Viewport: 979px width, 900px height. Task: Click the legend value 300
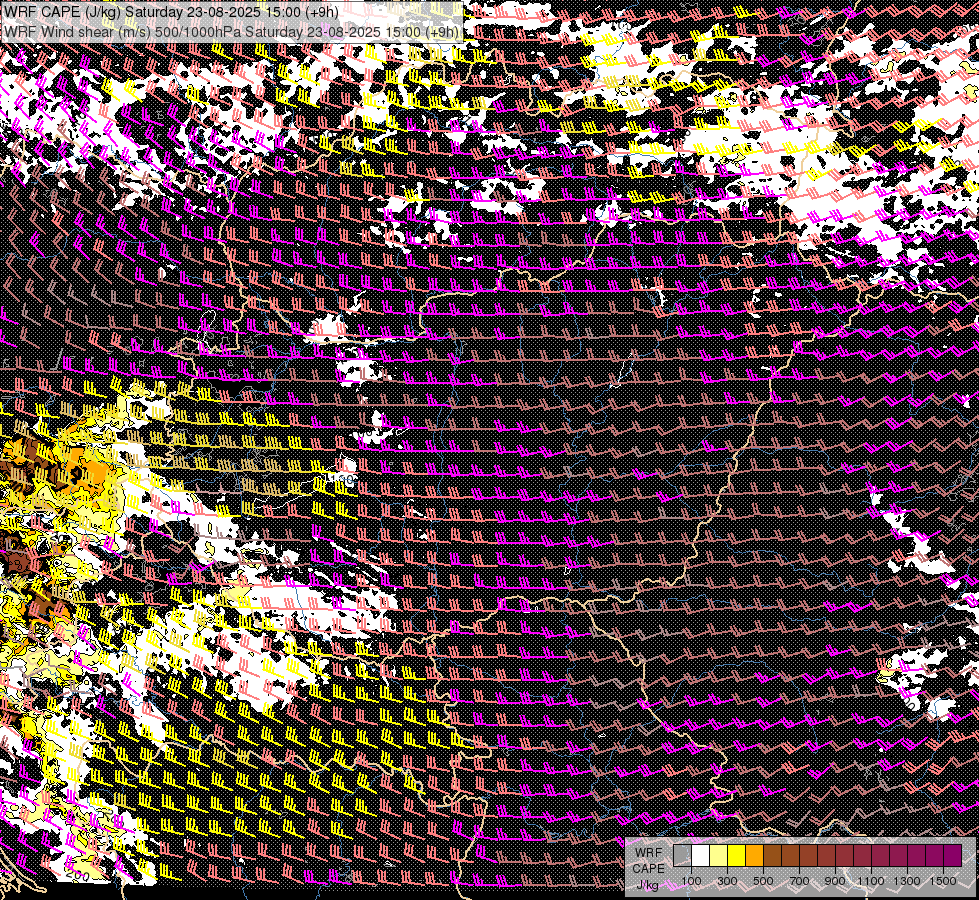(727, 881)
